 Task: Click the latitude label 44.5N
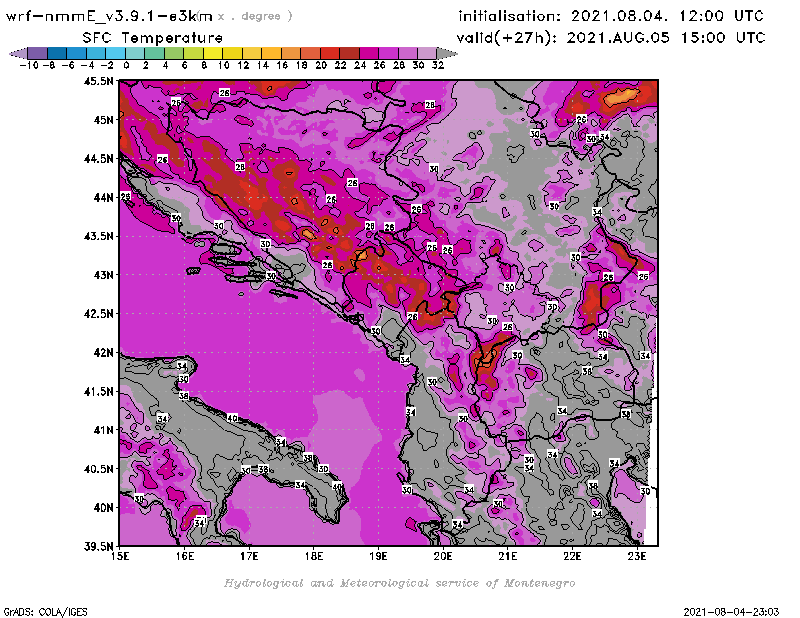(99, 159)
